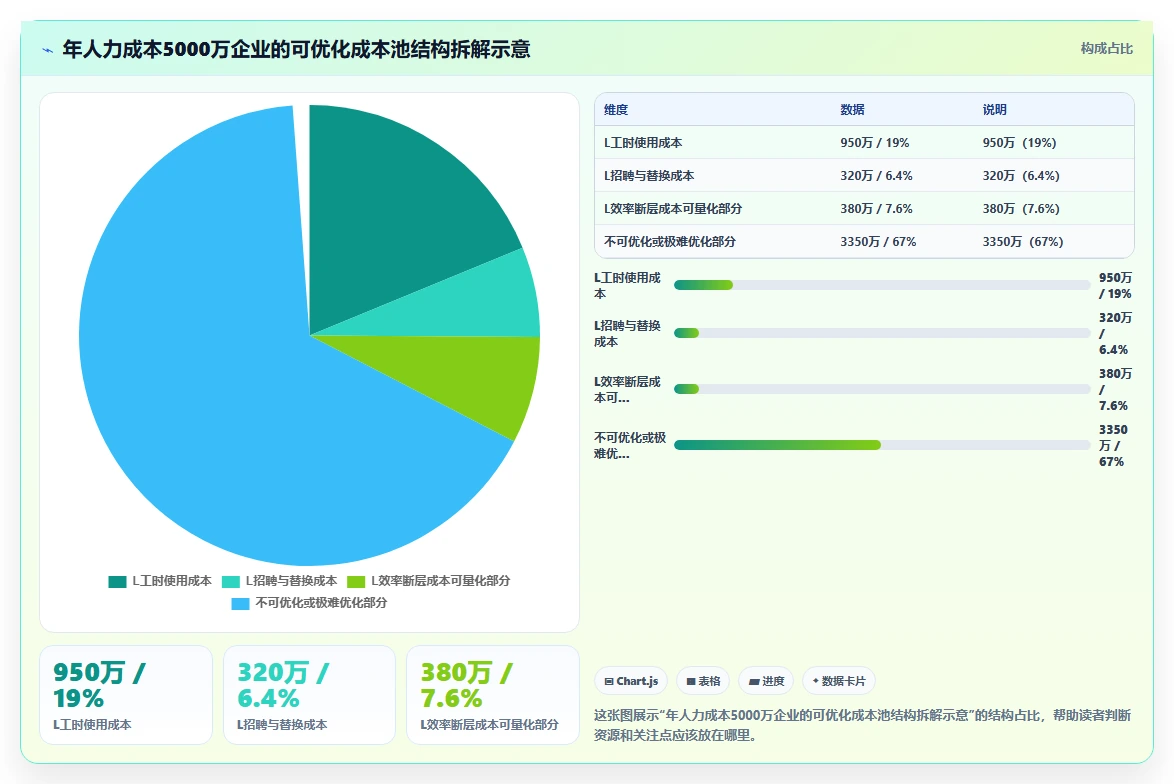Click the 说明 column header
This screenshot has width=1174, height=784.
point(994,109)
